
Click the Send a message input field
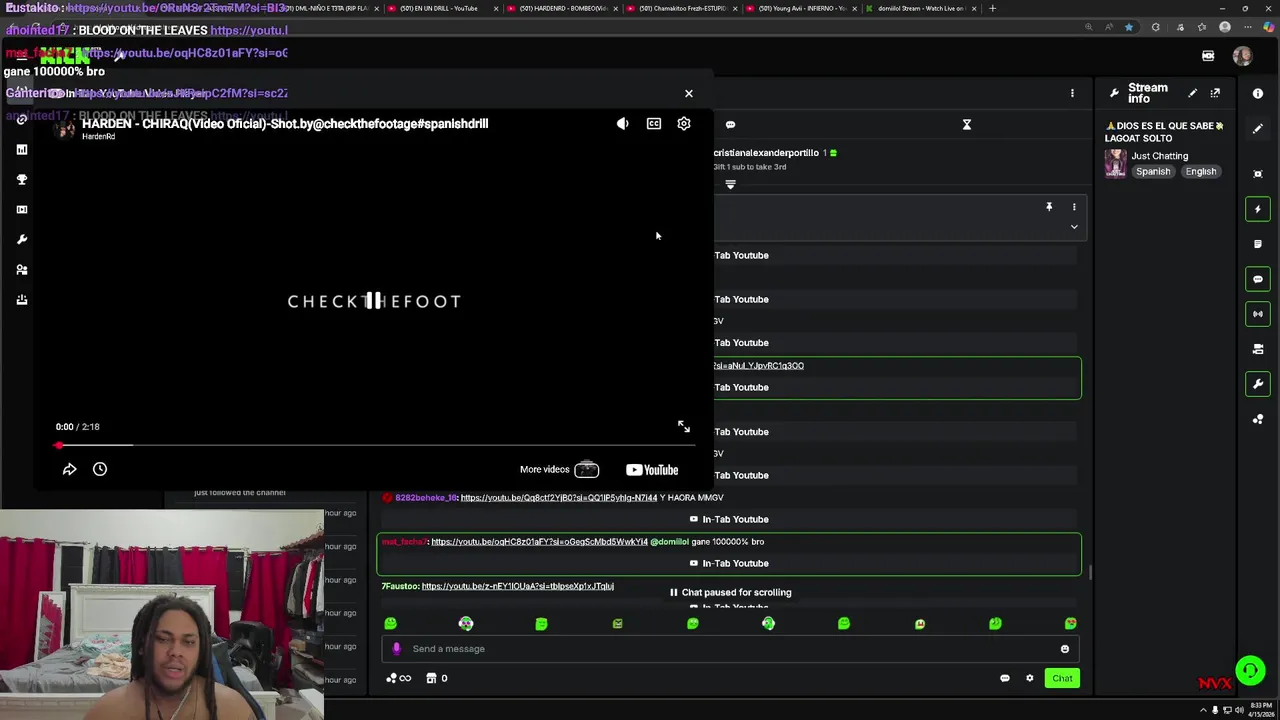pos(730,649)
